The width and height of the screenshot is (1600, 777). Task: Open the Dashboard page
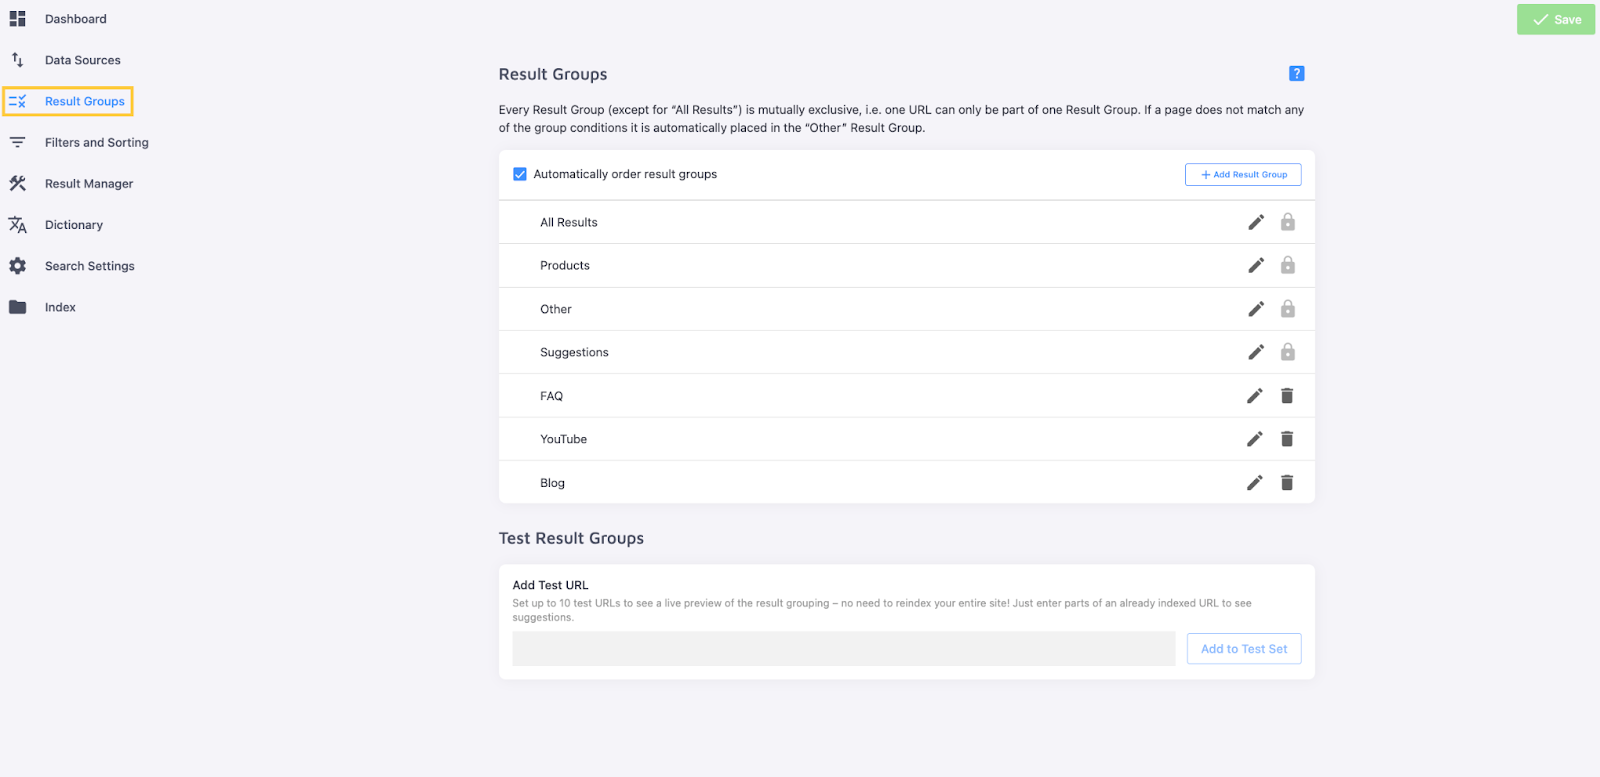(75, 19)
